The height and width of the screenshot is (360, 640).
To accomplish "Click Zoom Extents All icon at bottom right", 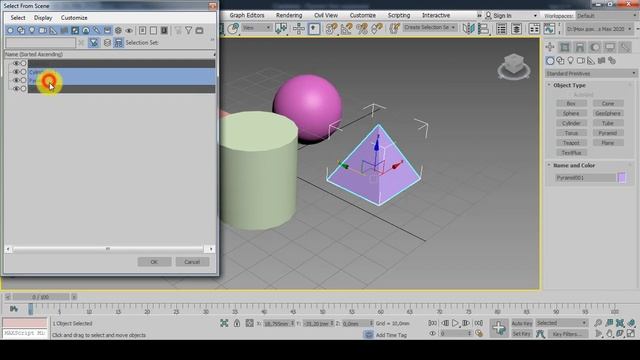I will pos(631,323).
